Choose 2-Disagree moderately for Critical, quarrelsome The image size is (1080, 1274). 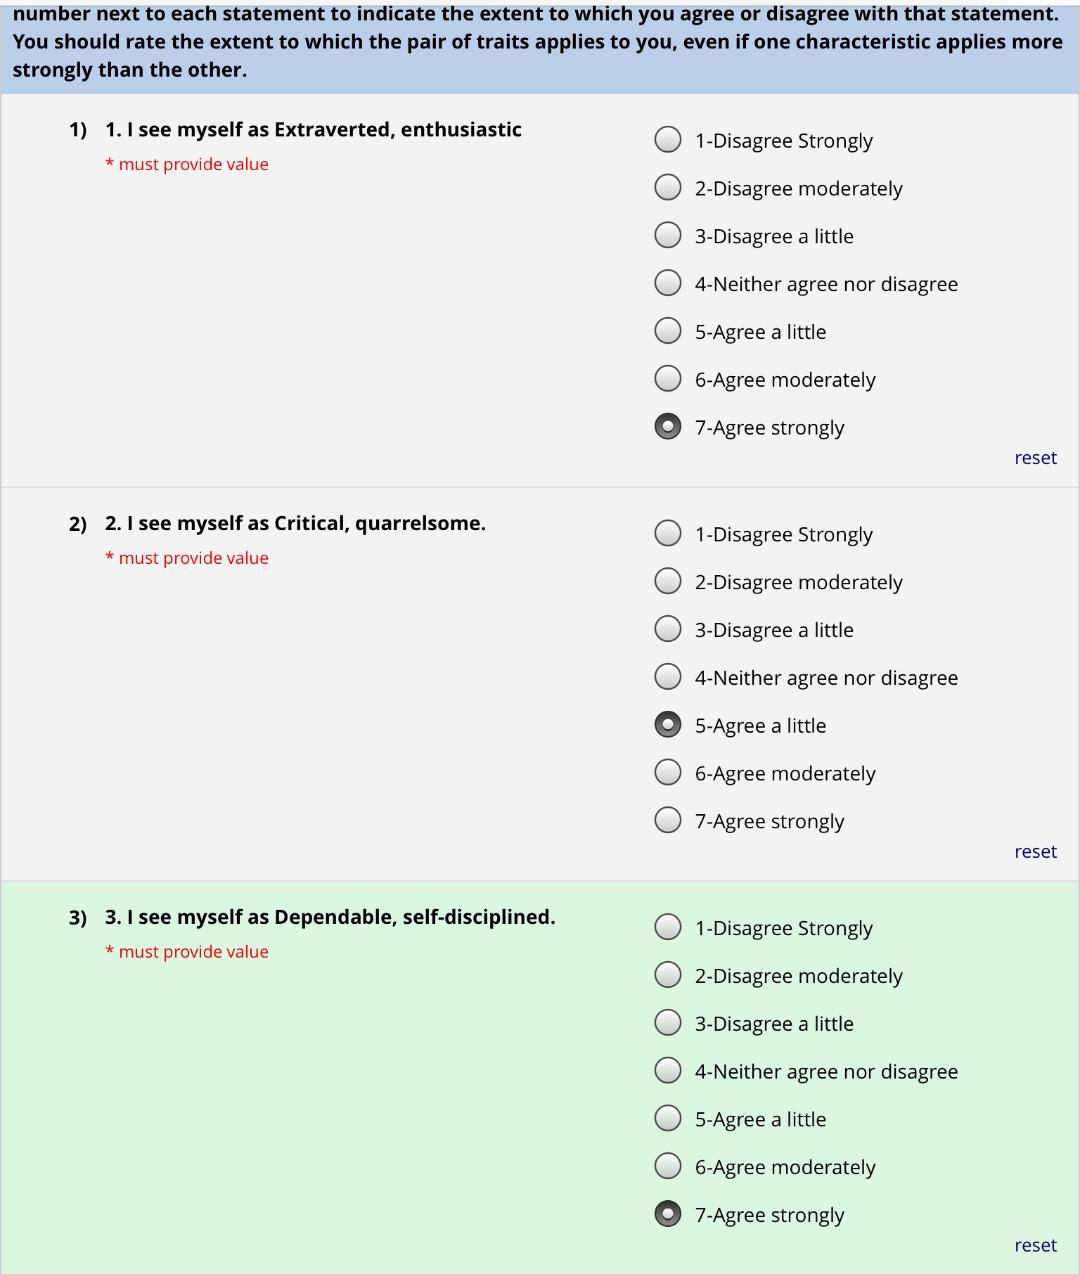668,582
